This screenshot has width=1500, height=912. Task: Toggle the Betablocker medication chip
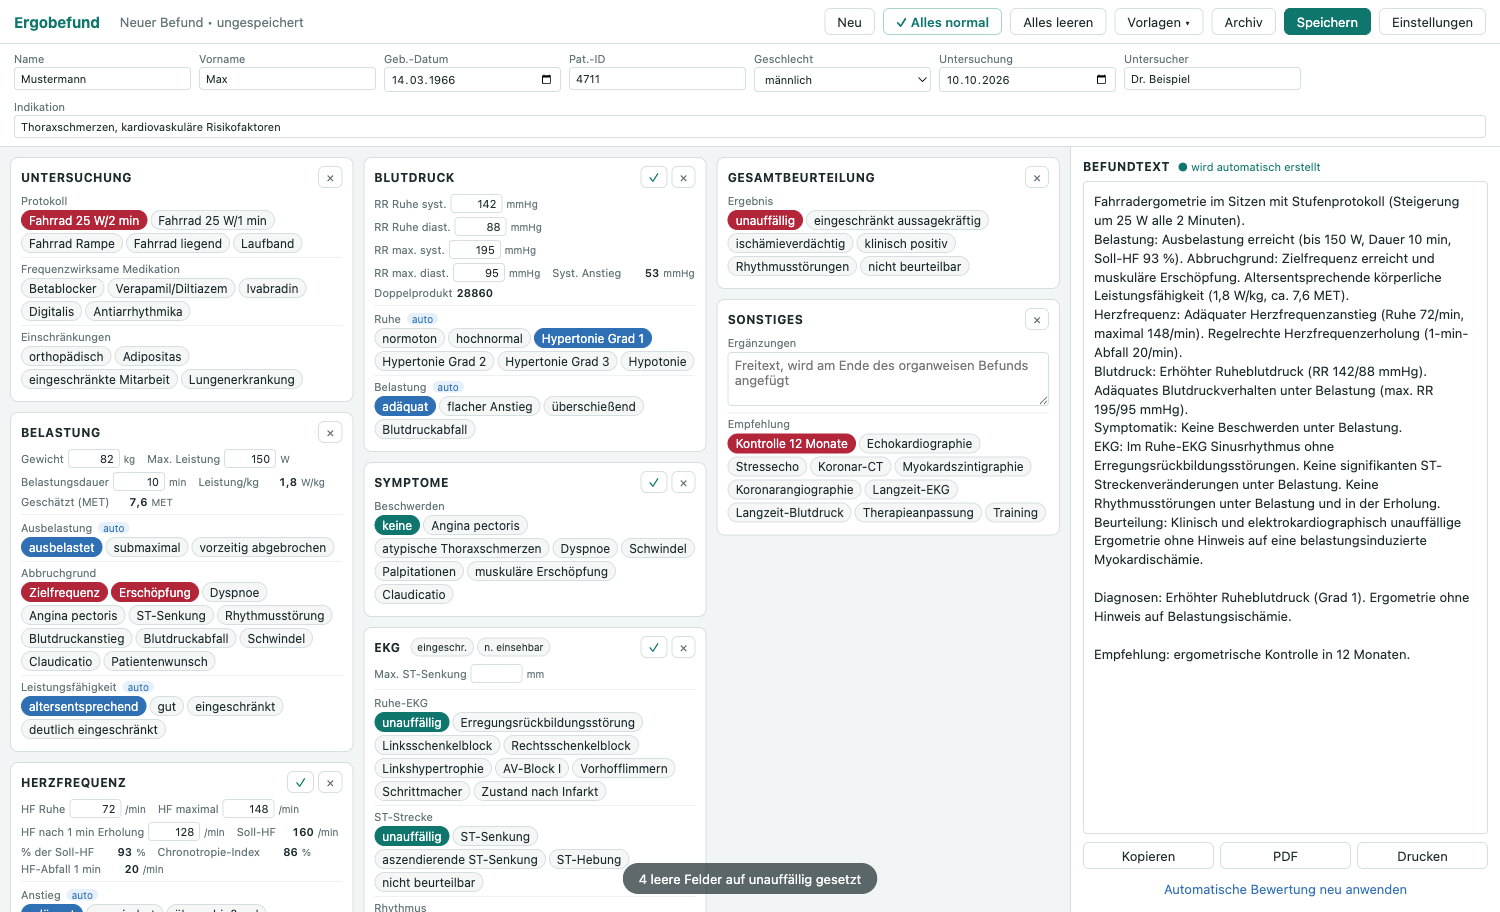[63, 288]
